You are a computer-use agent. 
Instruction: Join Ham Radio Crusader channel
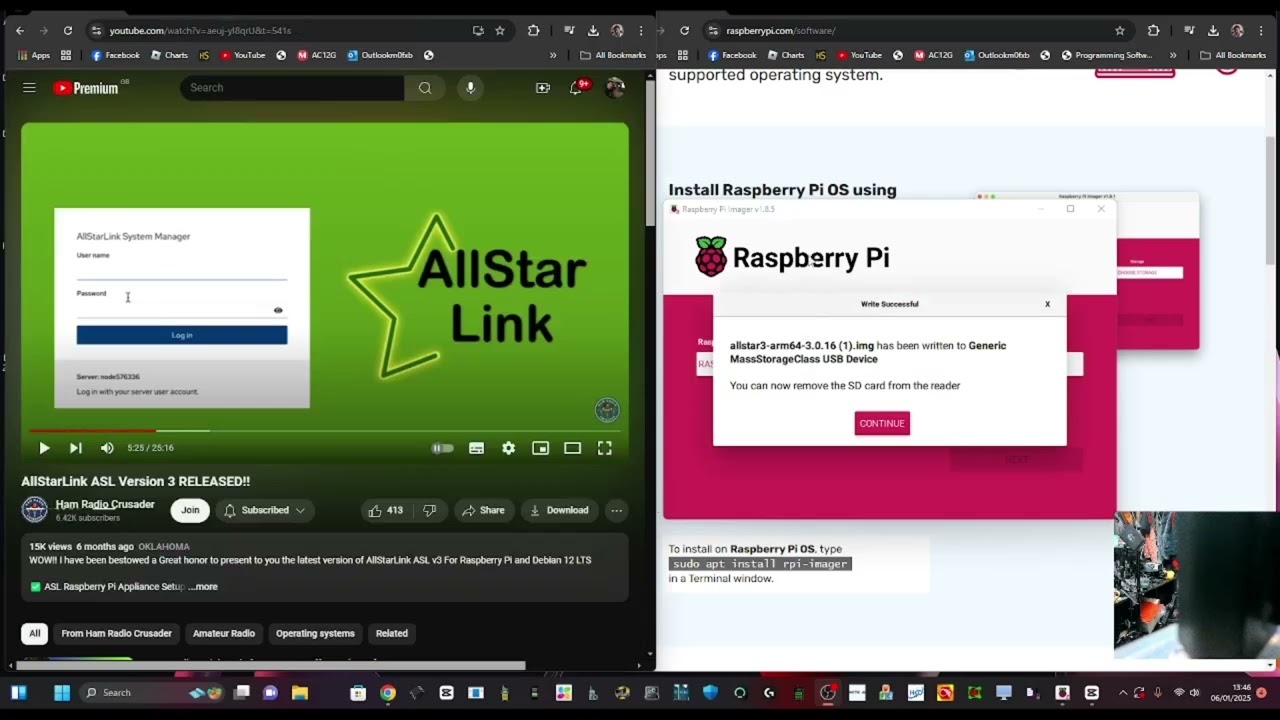[190, 510]
